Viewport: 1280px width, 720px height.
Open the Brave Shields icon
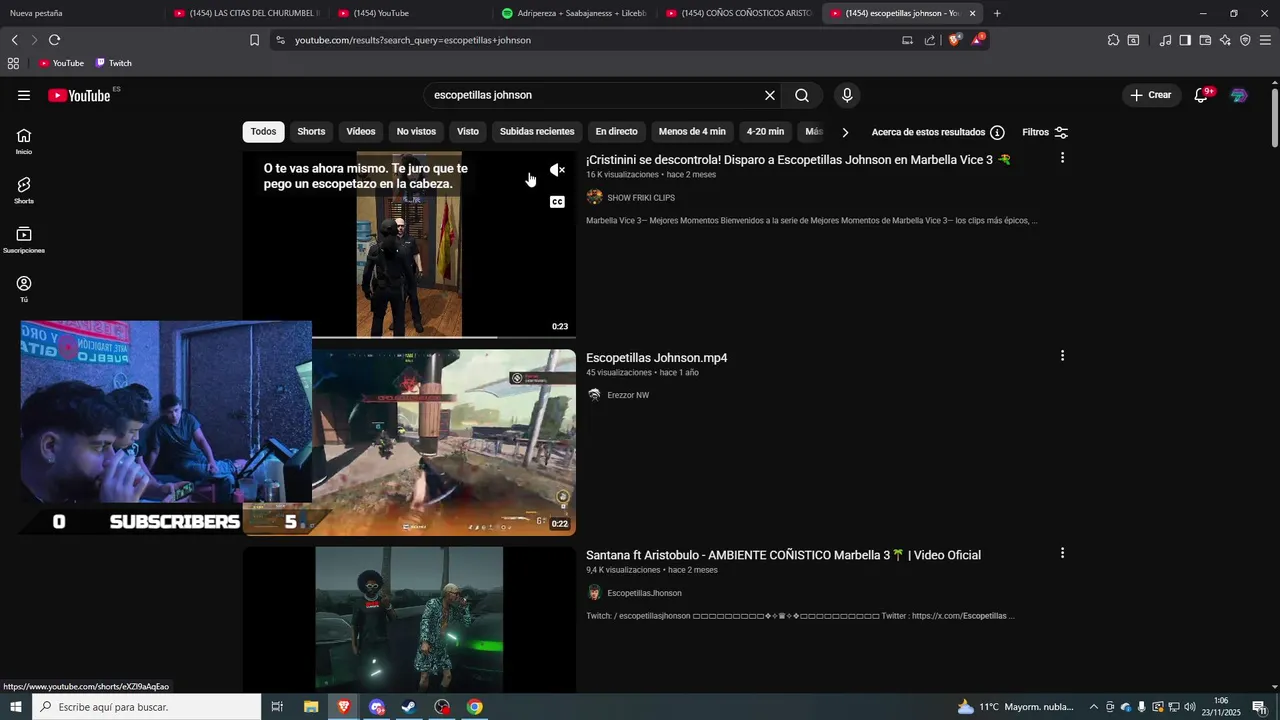[955, 40]
